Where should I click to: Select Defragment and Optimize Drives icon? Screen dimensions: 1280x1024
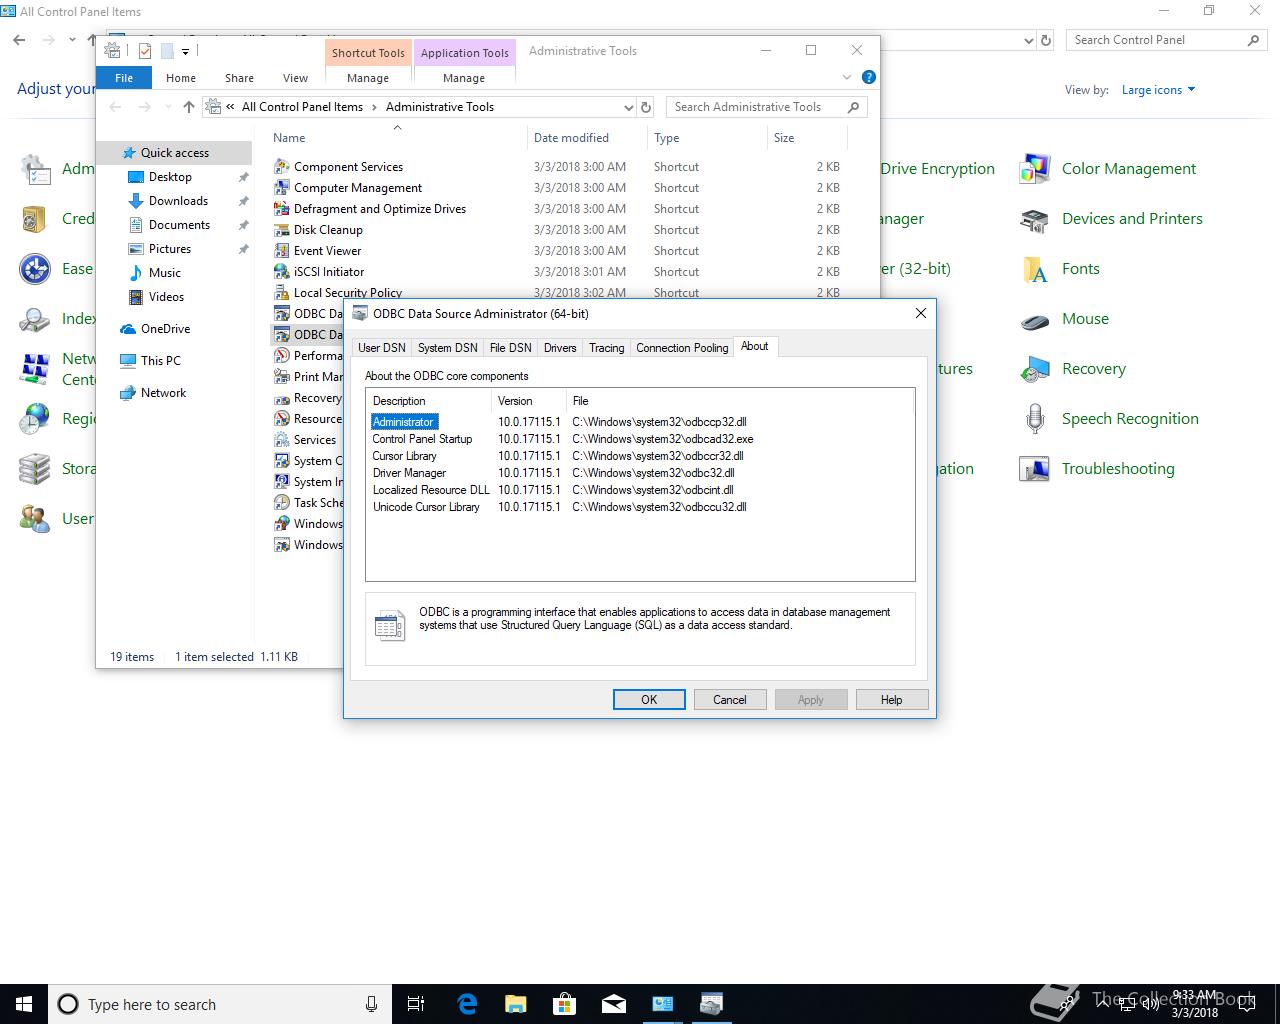tap(282, 209)
